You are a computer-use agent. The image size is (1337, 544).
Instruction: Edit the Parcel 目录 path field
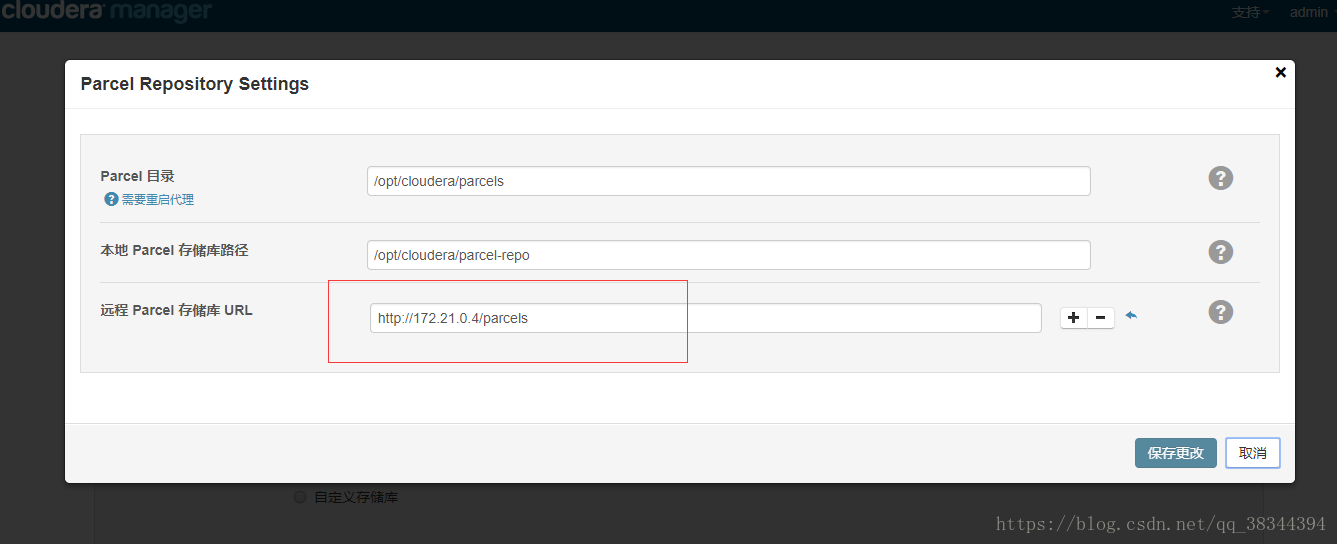(x=728, y=181)
